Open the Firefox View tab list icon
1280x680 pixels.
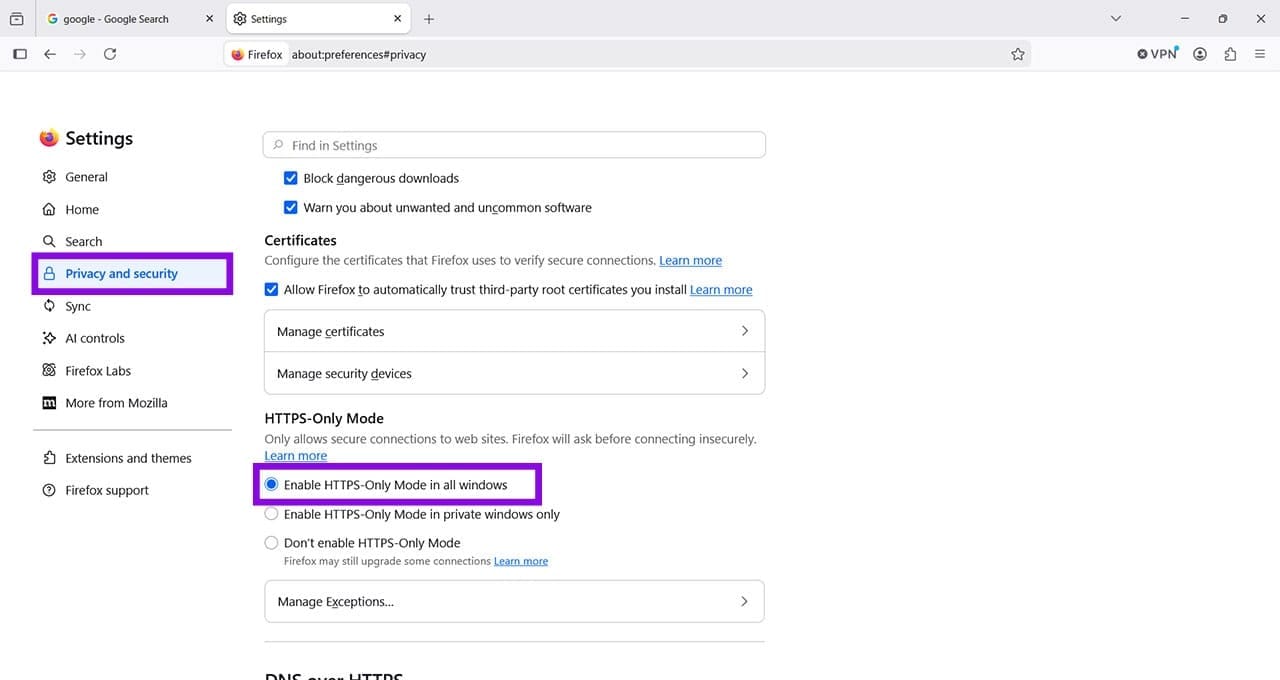16,18
